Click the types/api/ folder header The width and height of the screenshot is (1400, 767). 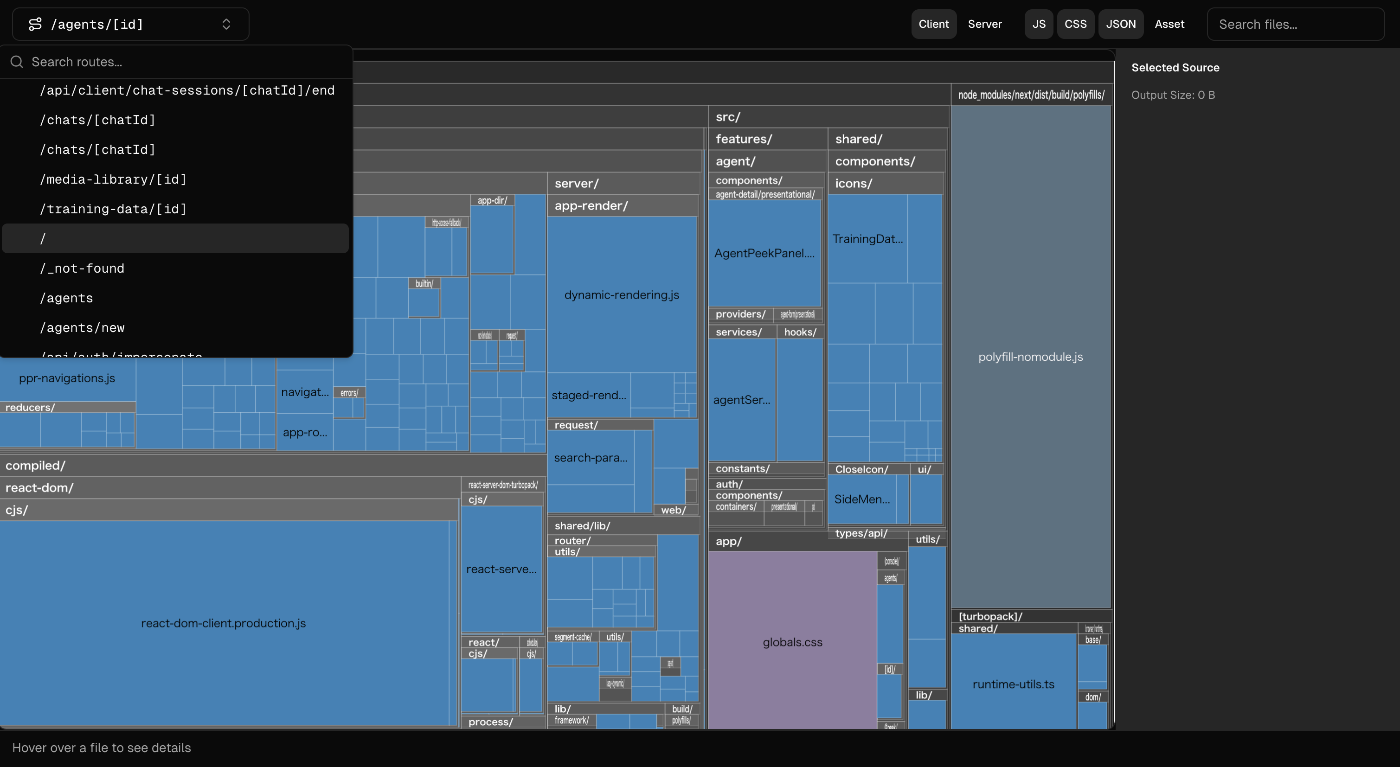coord(868,533)
